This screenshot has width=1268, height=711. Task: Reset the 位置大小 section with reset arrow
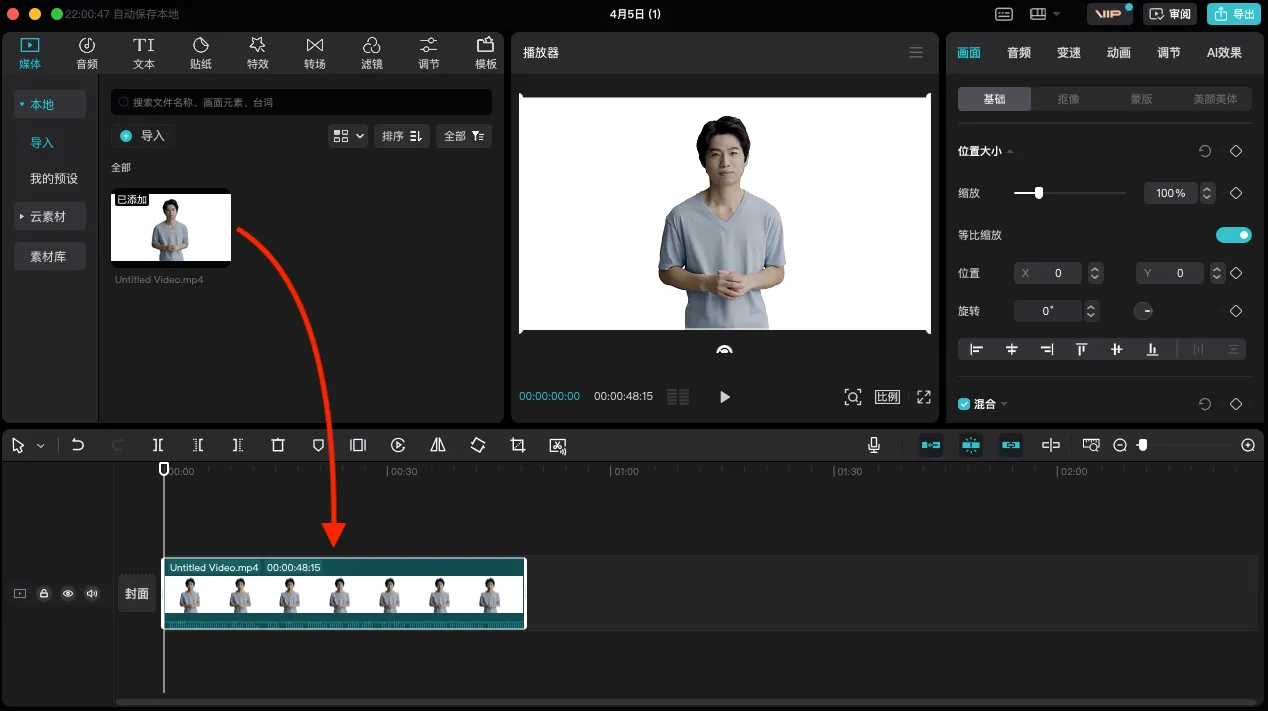point(1205,151)
